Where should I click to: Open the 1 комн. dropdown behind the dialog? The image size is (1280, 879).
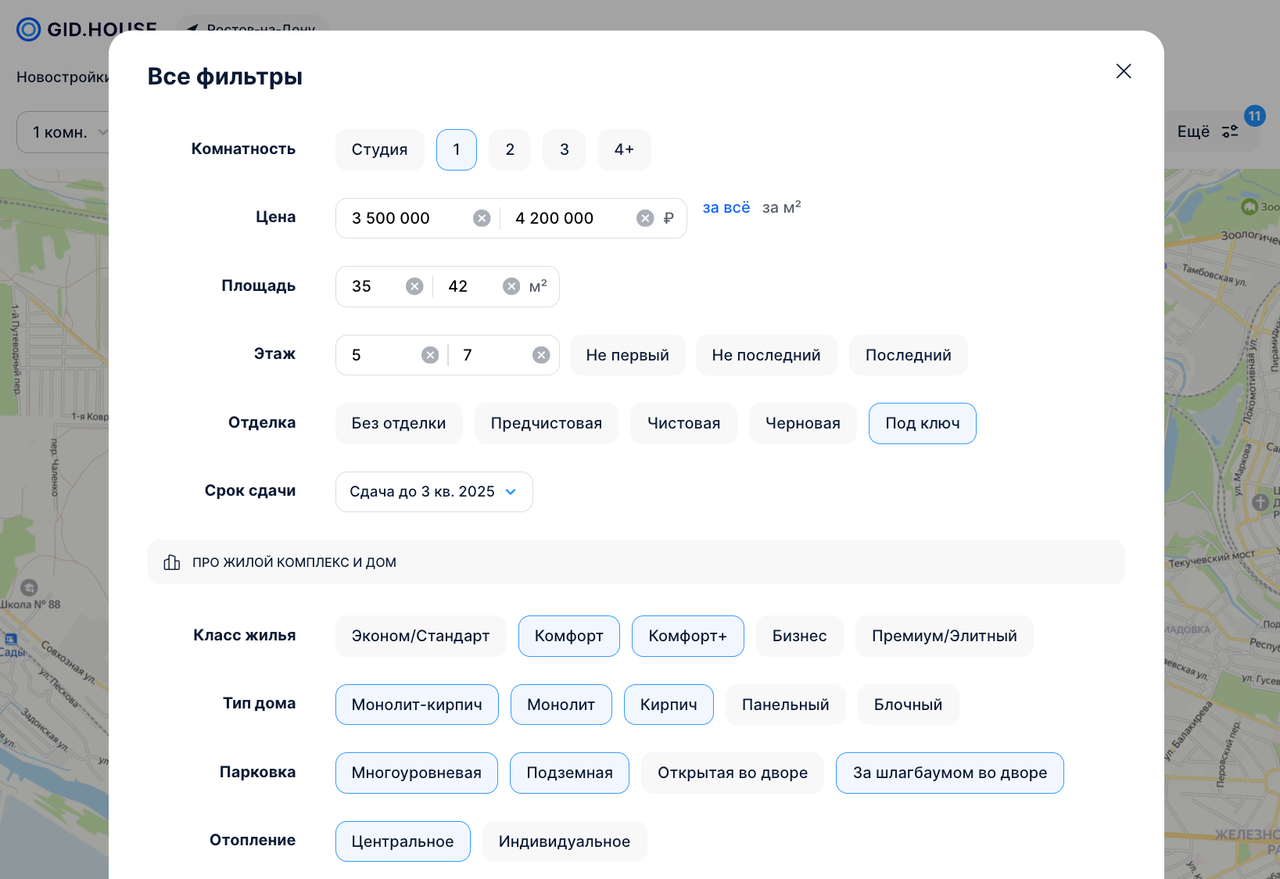click(x=63, y=132)
